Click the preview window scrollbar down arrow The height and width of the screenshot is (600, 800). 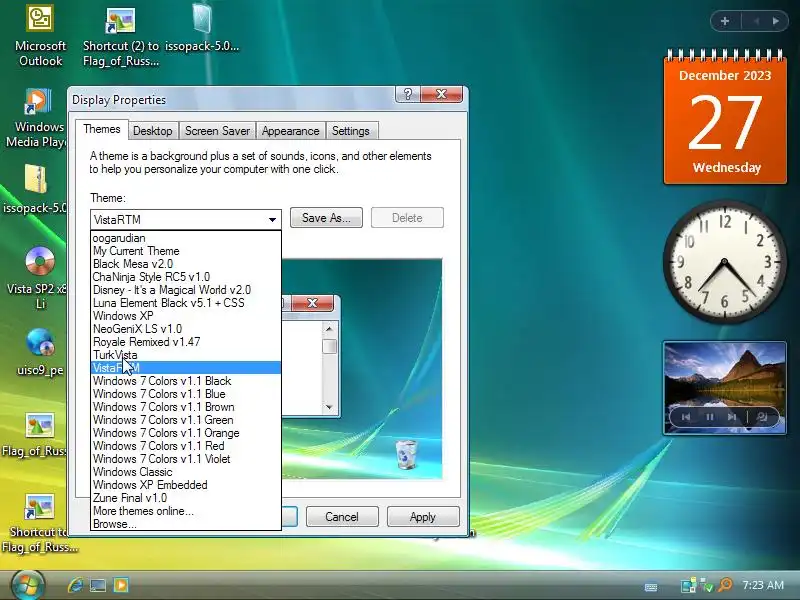point(329,407)
